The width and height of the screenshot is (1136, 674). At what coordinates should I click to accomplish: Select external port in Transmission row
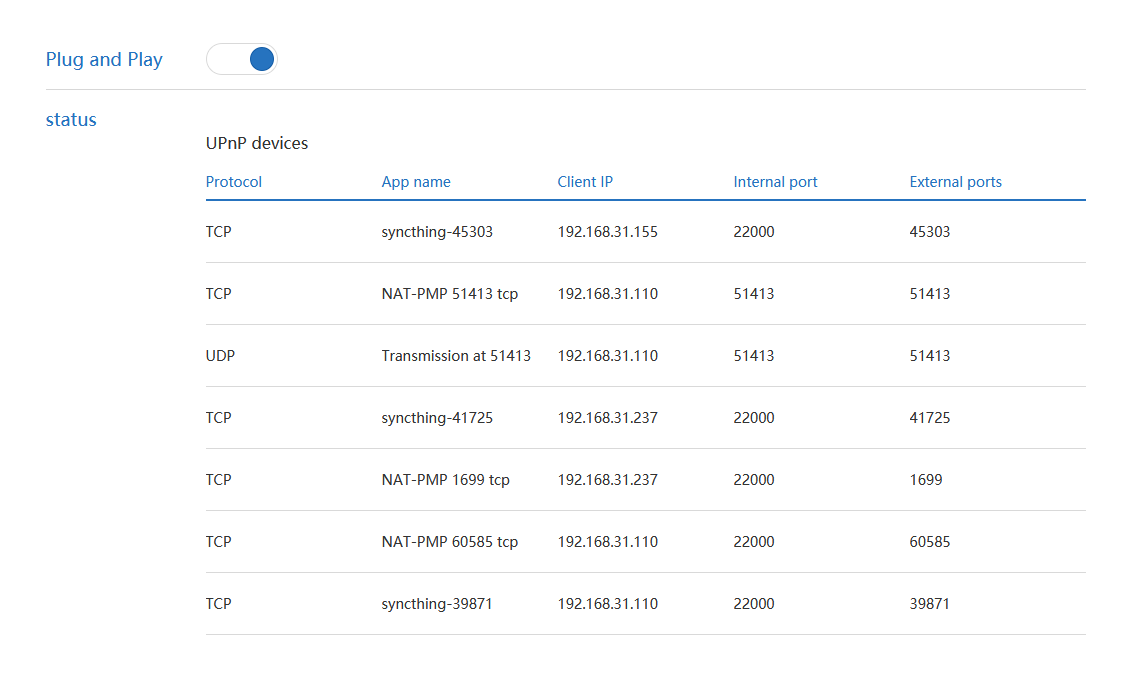click(x=930, y=356)
